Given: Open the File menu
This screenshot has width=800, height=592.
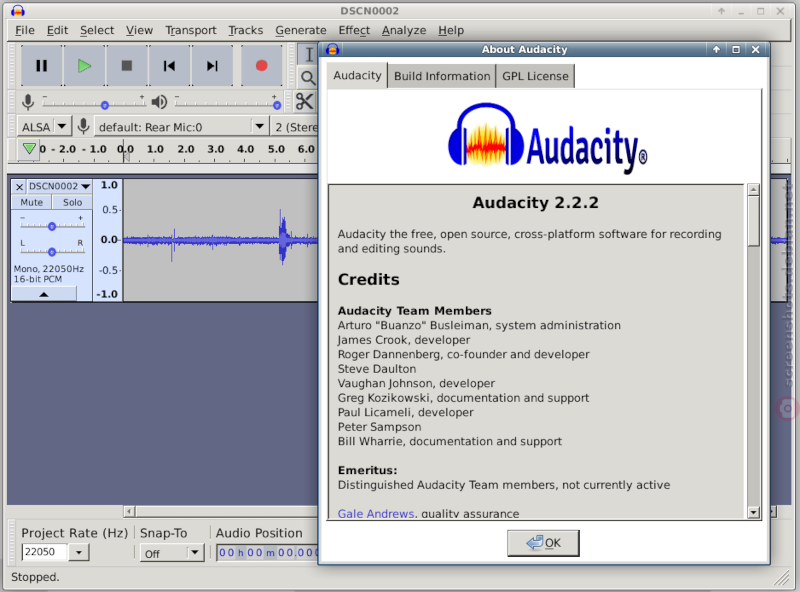Looking at the screenshot, I should coord(25,31).
